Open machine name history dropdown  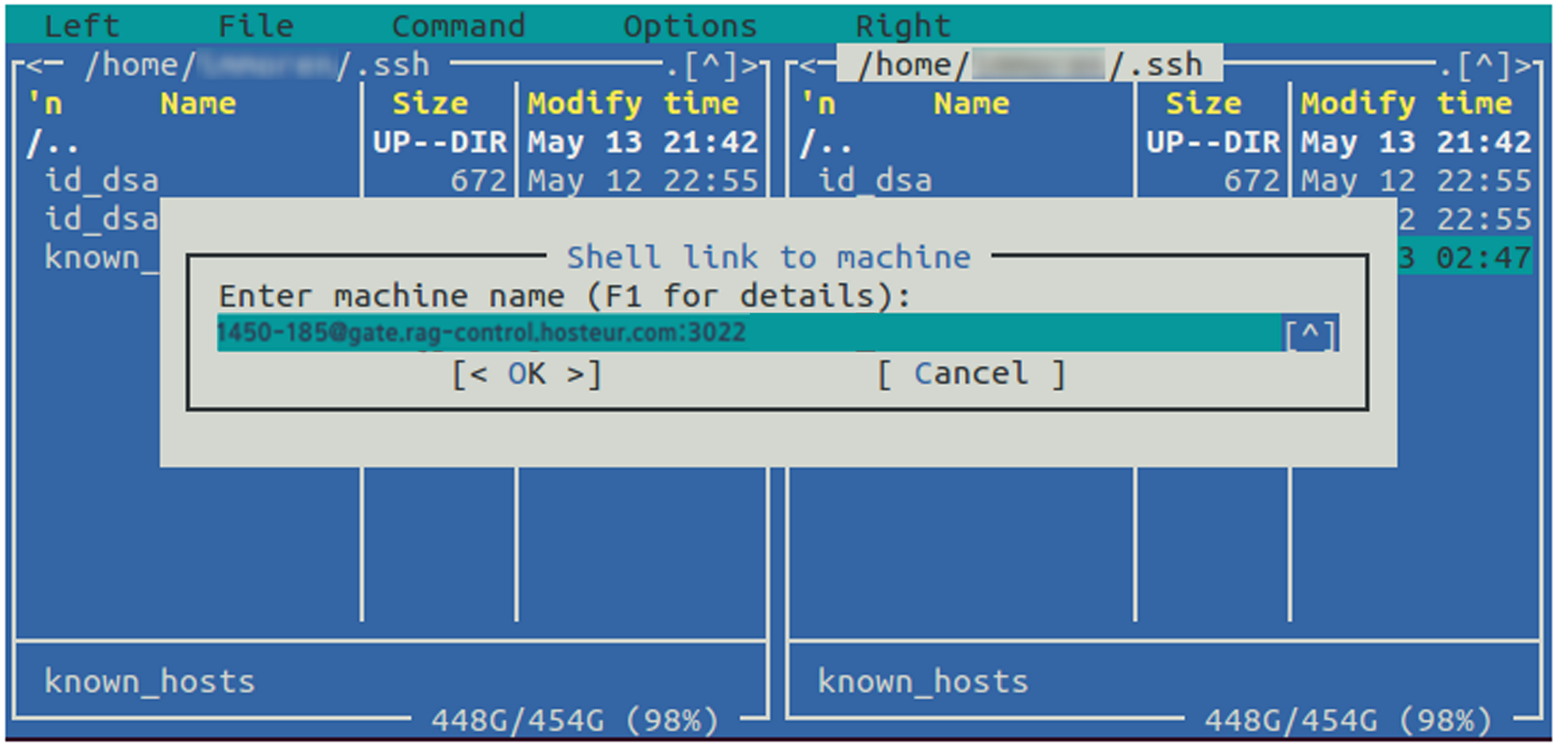(1310, 335)
